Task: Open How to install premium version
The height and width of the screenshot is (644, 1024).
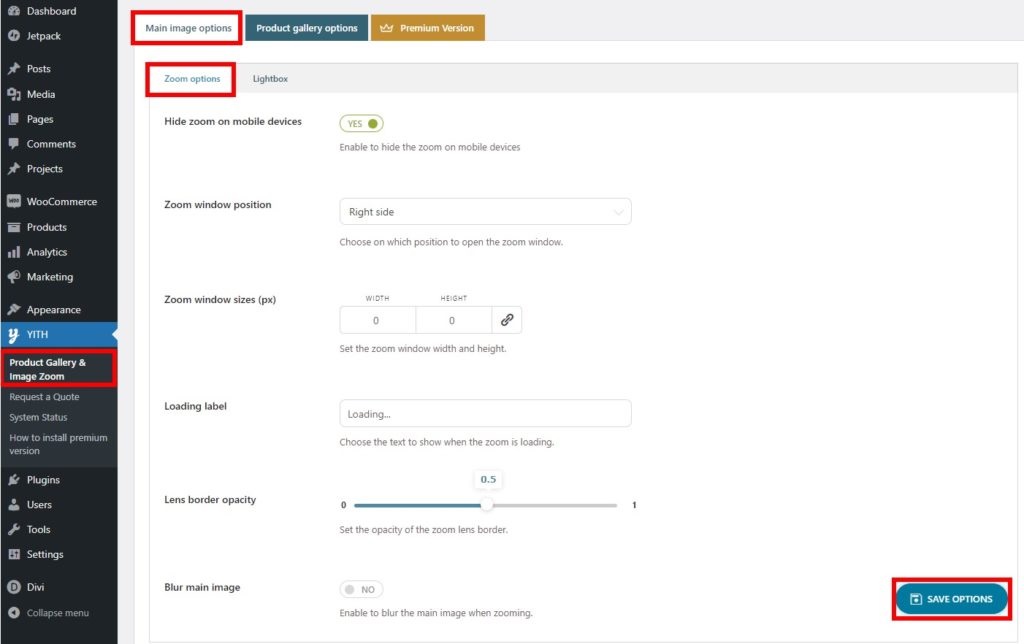Action: [x=58, y=444]
